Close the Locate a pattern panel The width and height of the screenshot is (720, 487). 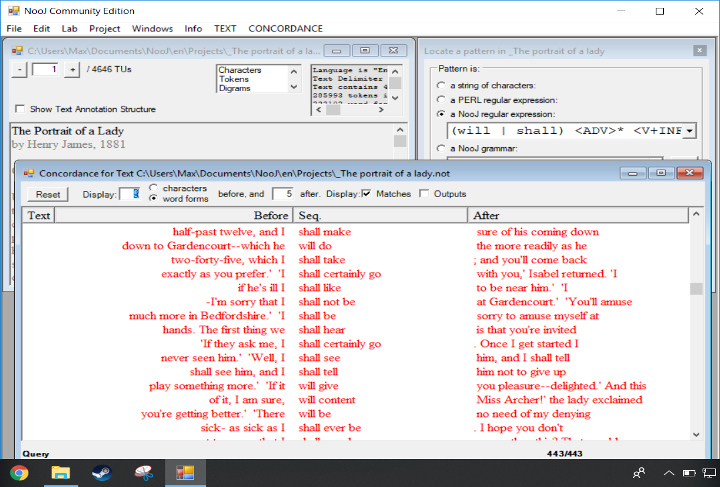[699, 50]
